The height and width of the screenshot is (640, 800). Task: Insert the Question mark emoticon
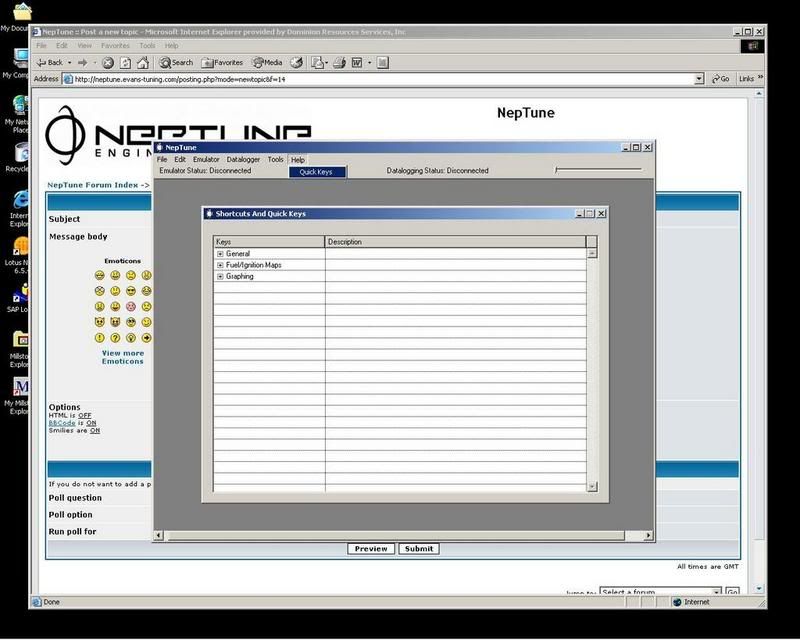[115, 338]
